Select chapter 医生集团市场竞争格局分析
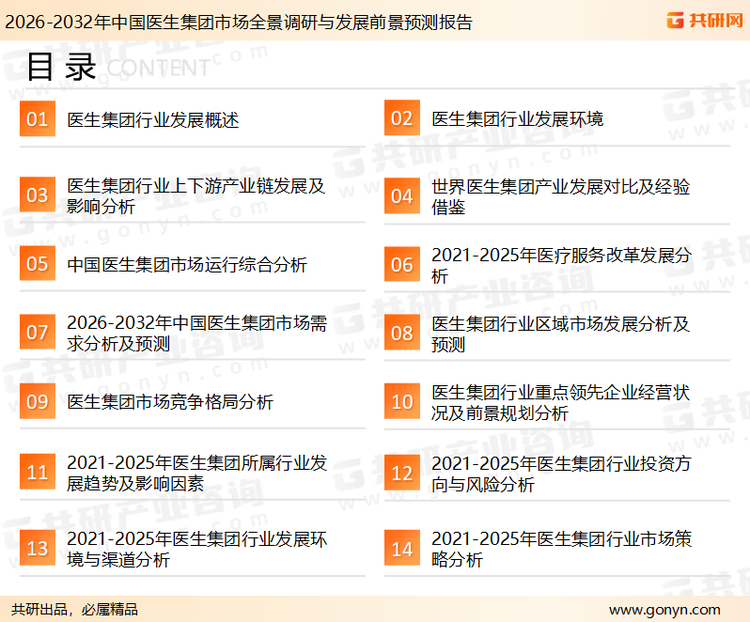This screenshot has width=750, height=622. pyautogui.click(x=170, y=402)
